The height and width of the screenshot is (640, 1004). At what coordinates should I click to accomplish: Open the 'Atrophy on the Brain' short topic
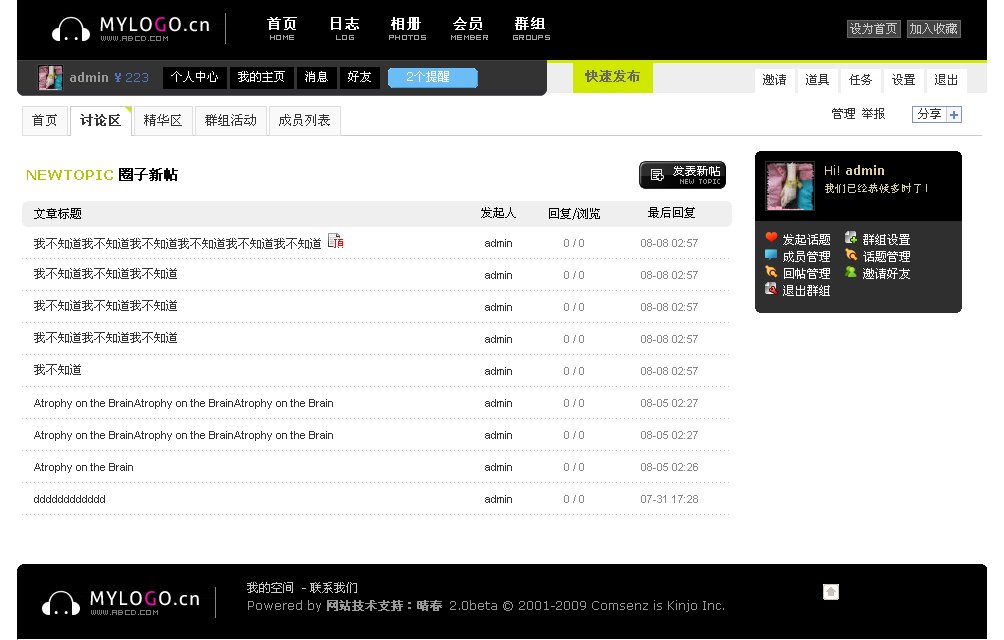[x=83, y=467]
